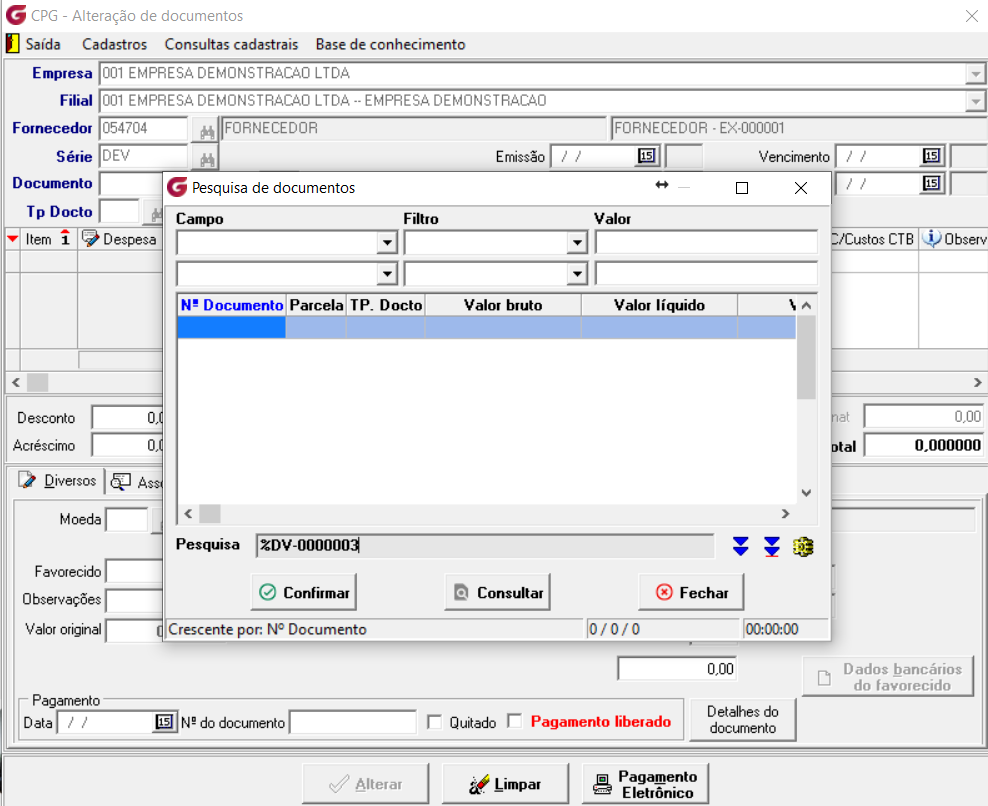
Task: Open the yellow gear search settings
Action: pos(803,546)
